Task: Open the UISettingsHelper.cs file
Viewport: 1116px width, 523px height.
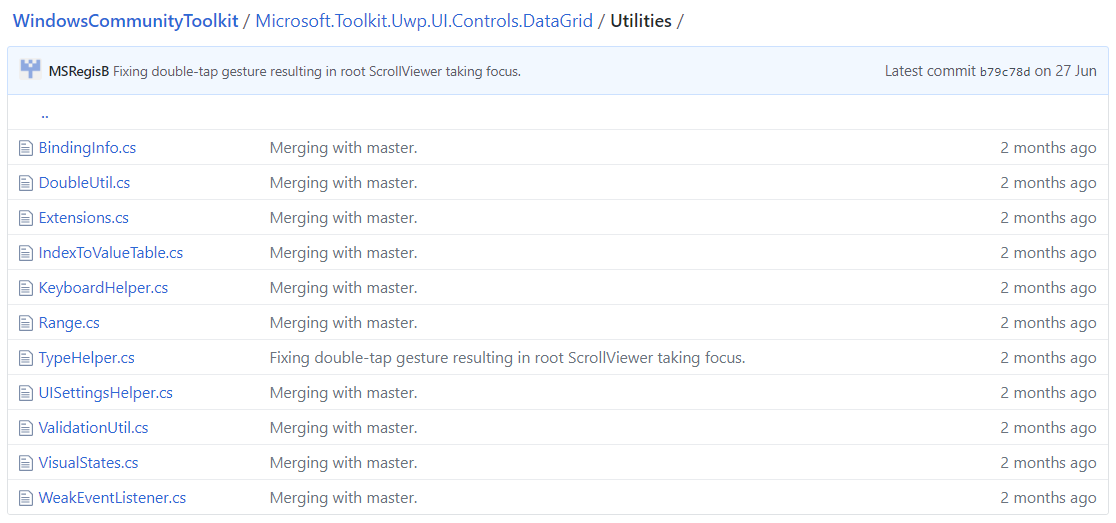Action: [105, 393]
